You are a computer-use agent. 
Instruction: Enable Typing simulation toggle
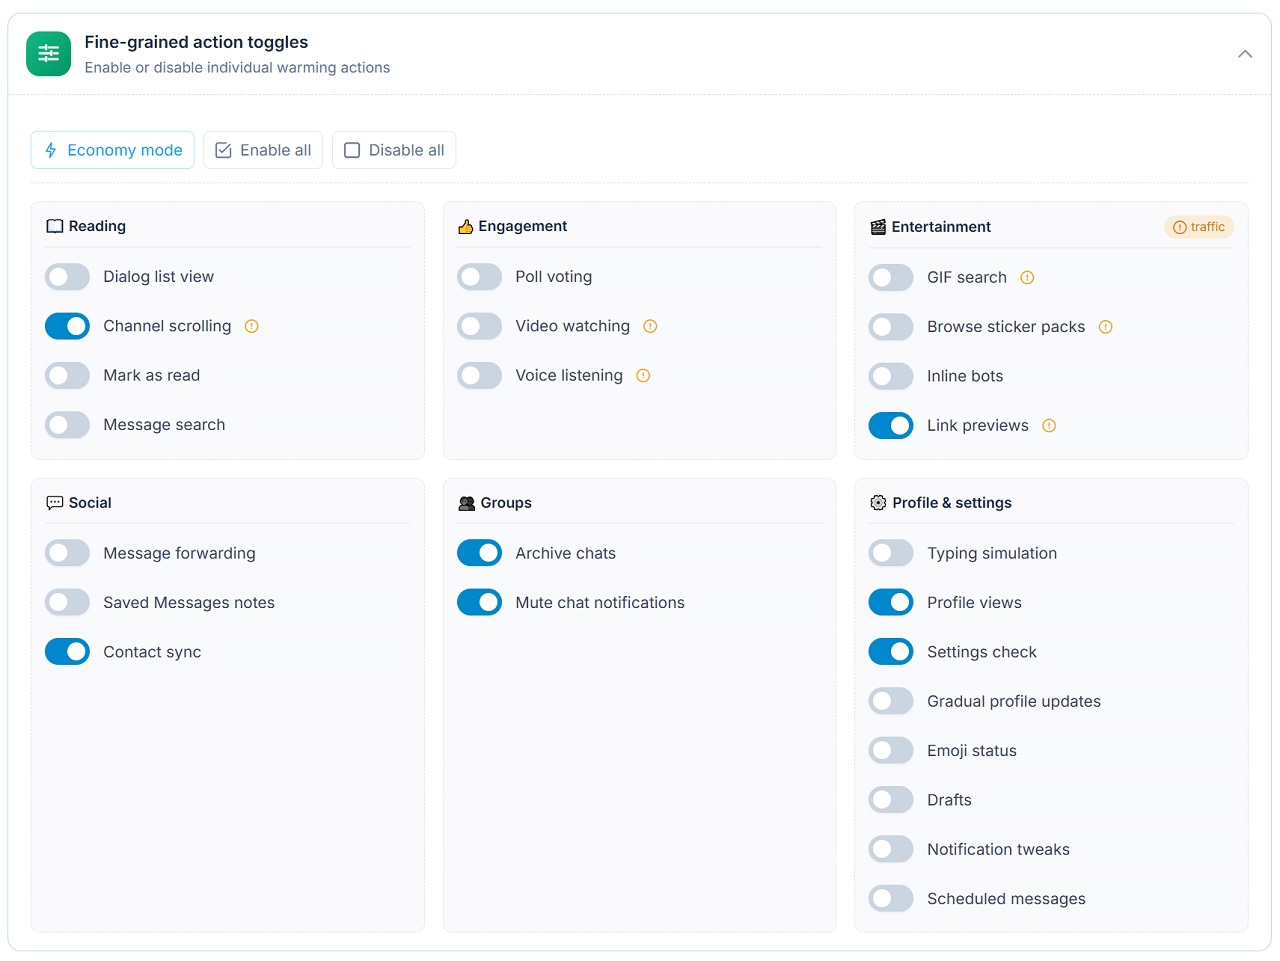[891, 553]
